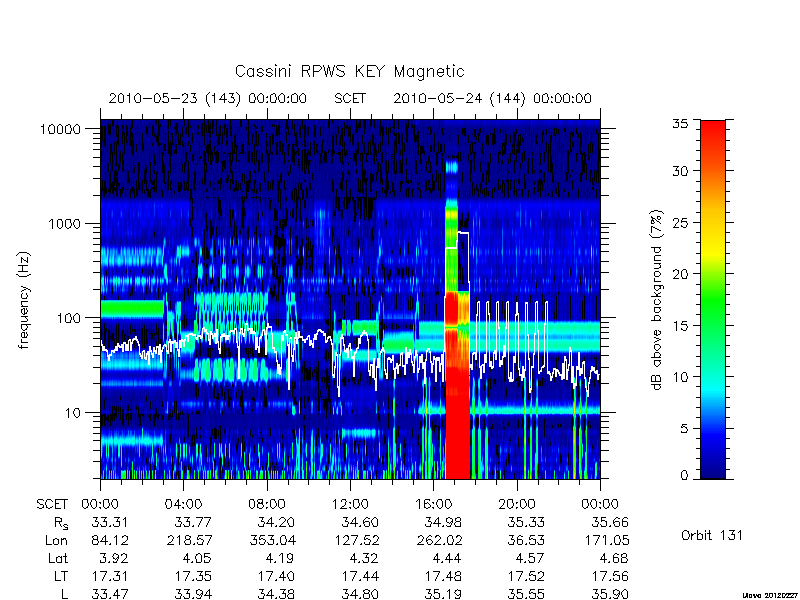The width and height of the screenshot is (800, 600).
Task: Click the '08:00' time tick label
Action: 267,505
